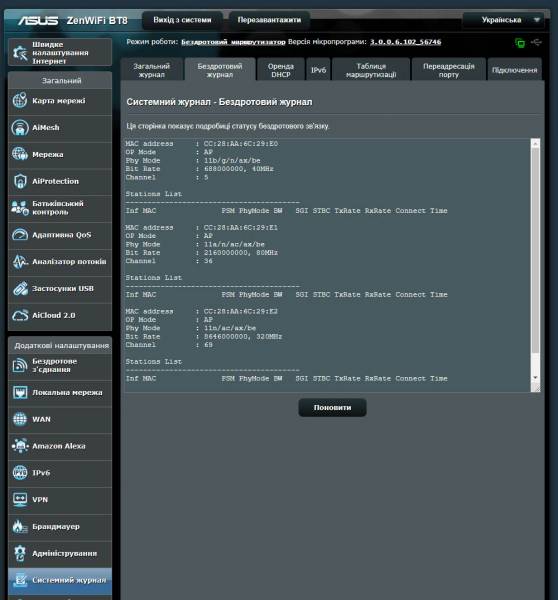558x600 pixels.
Task: Click the Amazon Alexa icon
Action: [20, 446]
